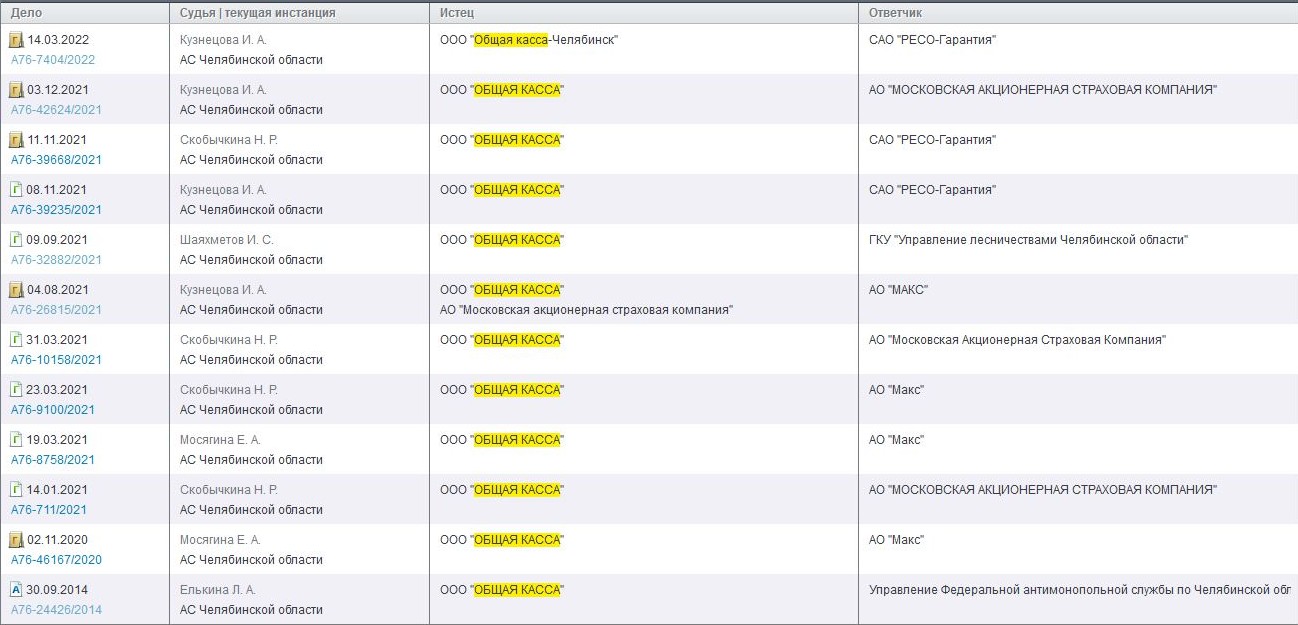
Task: Open case А76-39235/2021
Action: 56,210
